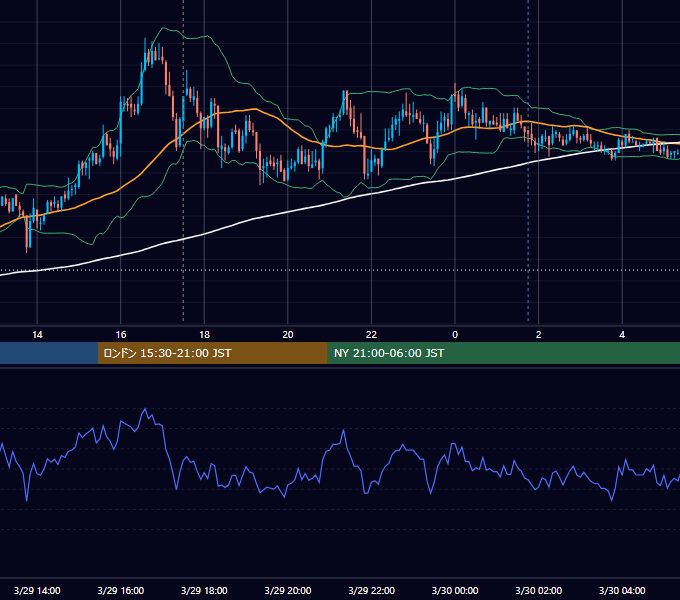
Task: Click the 3/30 04:00 date label
Action: [x=622, y=590]
